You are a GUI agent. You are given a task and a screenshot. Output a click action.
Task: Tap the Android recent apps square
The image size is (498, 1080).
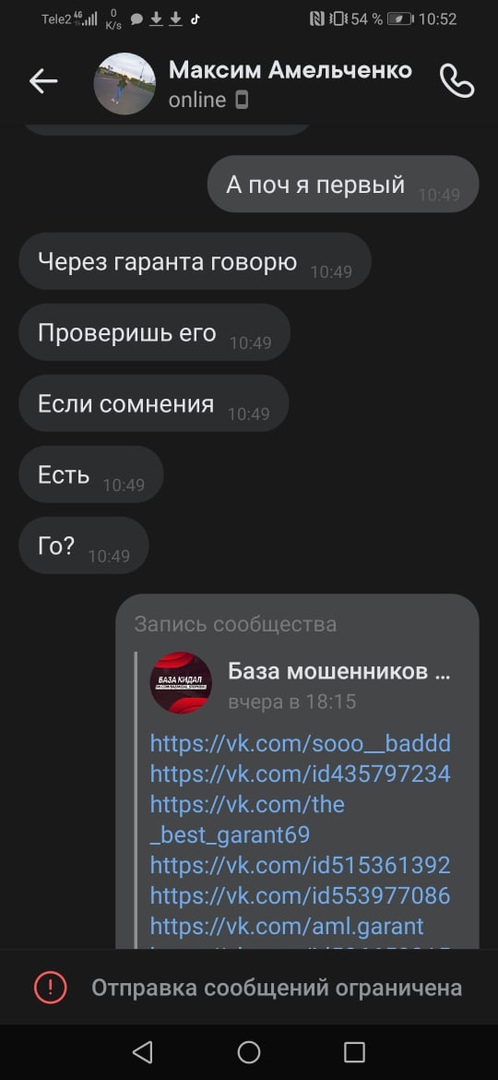(x=354, y=1052)
